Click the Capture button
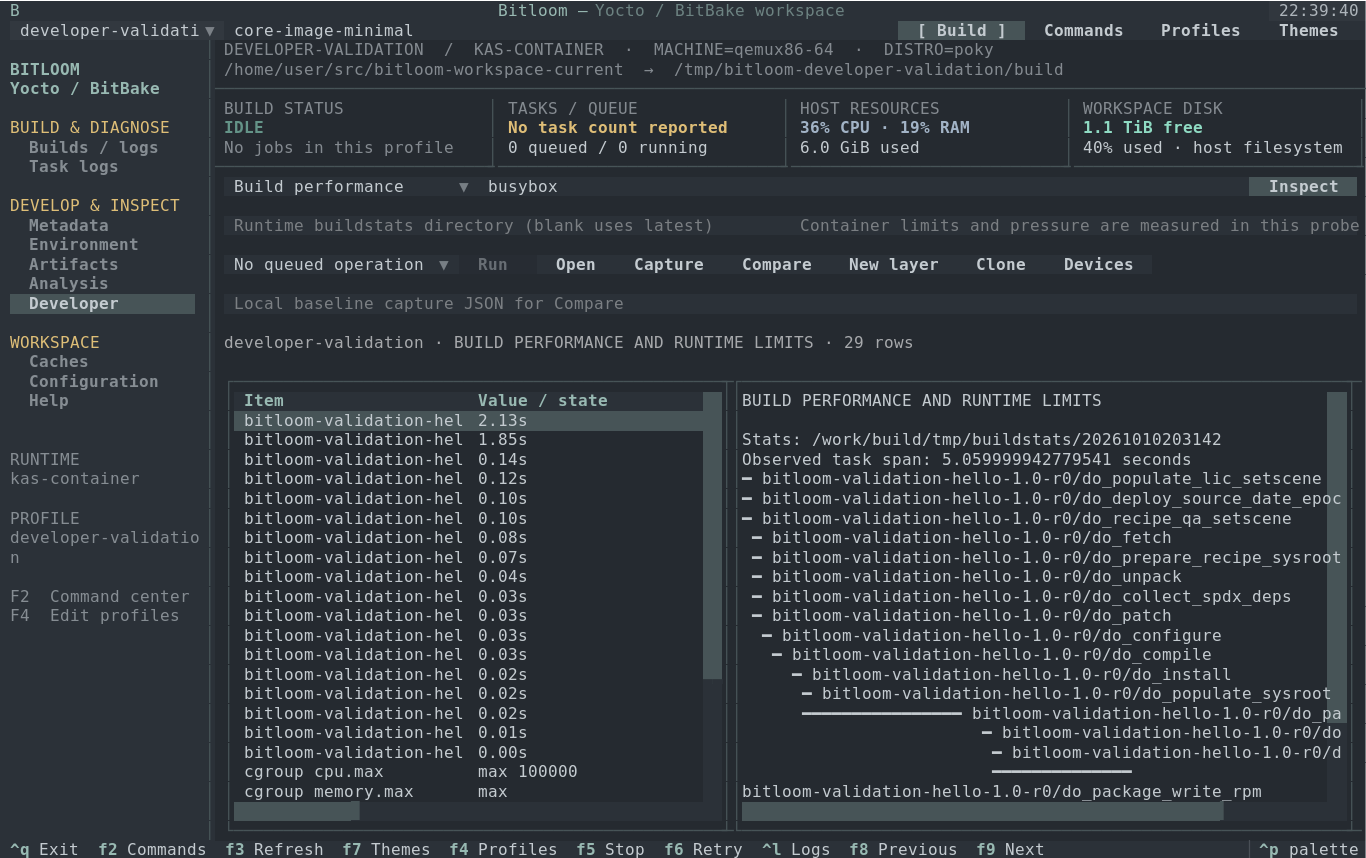1366x858 pixels. pyautogui.click(x=668, y=265)
